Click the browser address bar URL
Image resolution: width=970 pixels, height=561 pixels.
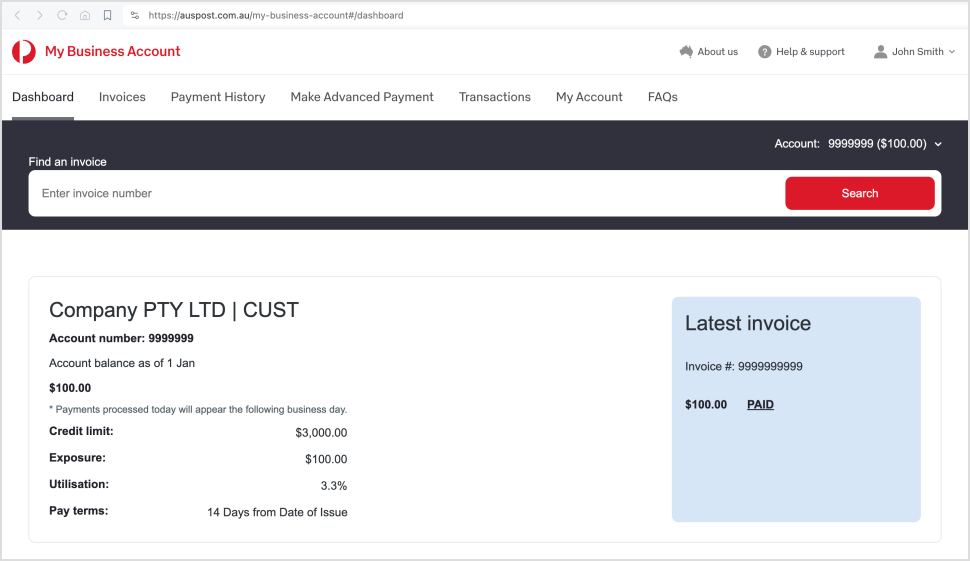pyautogui.click(x=276, y=15)
